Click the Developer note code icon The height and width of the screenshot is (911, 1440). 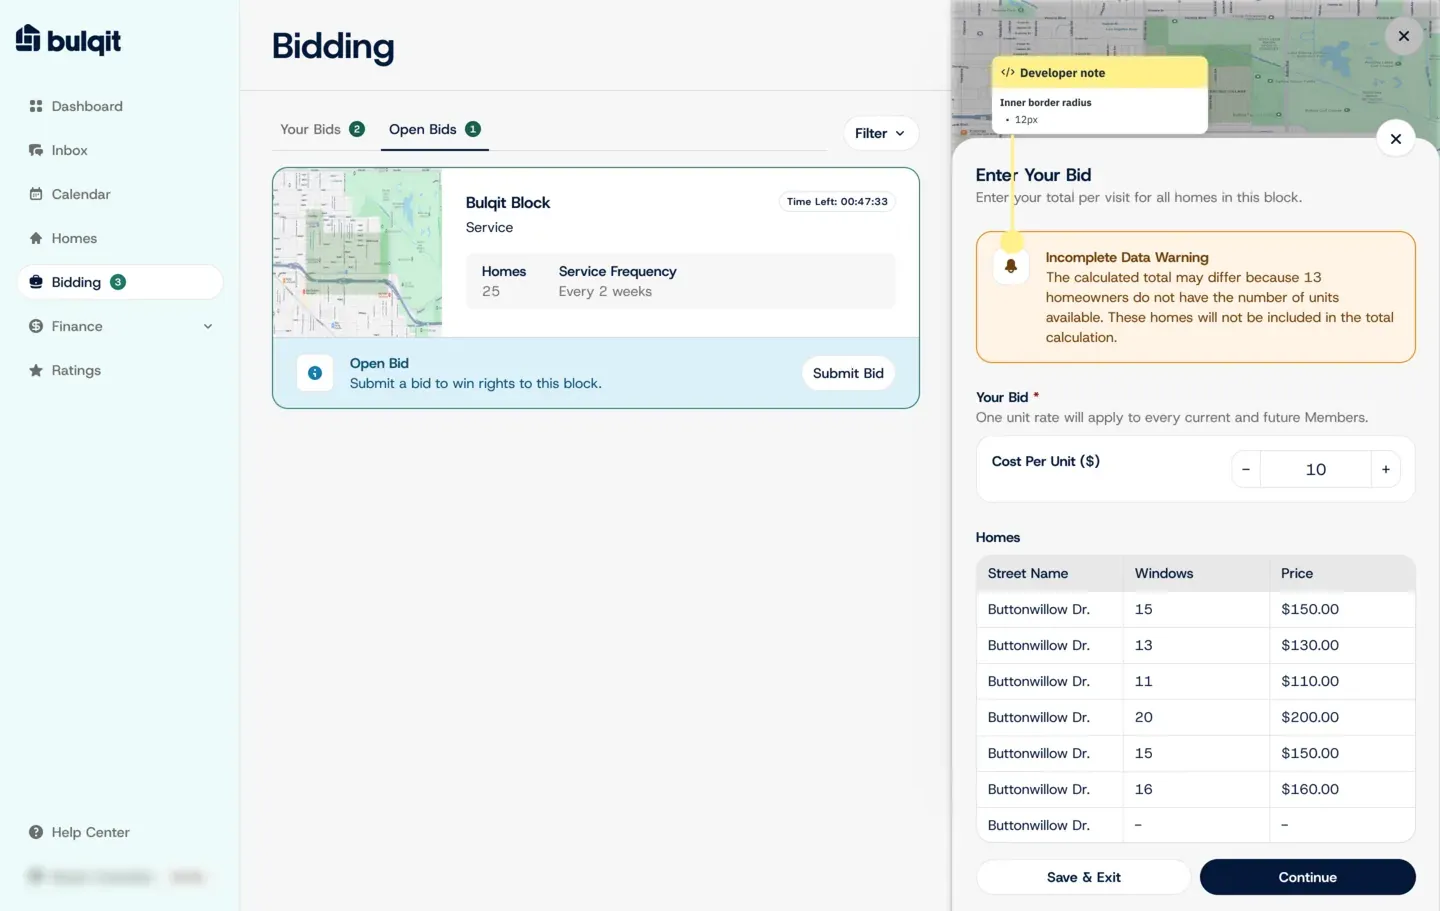(1007, 73)
